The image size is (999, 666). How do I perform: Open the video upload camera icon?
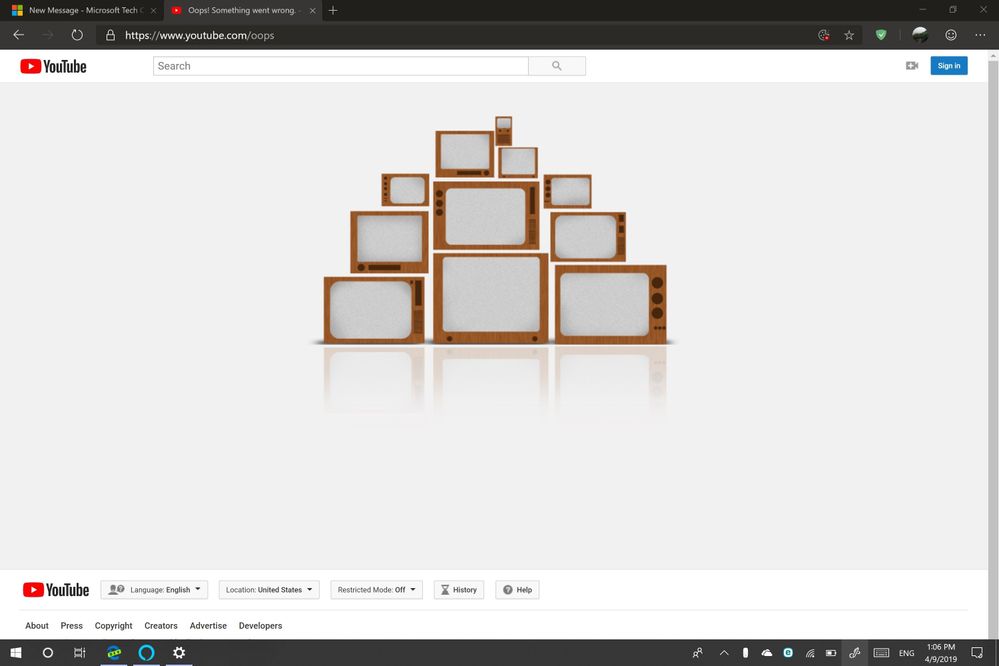911,65
